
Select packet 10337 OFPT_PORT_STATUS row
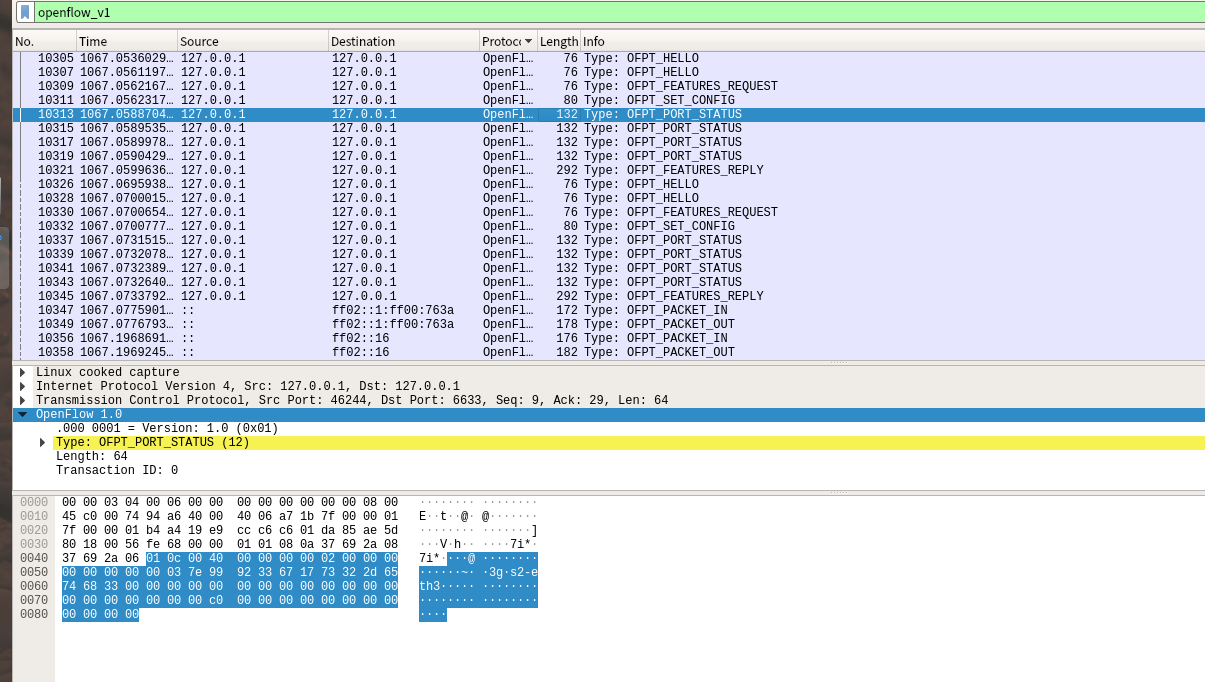pos(609,240)
